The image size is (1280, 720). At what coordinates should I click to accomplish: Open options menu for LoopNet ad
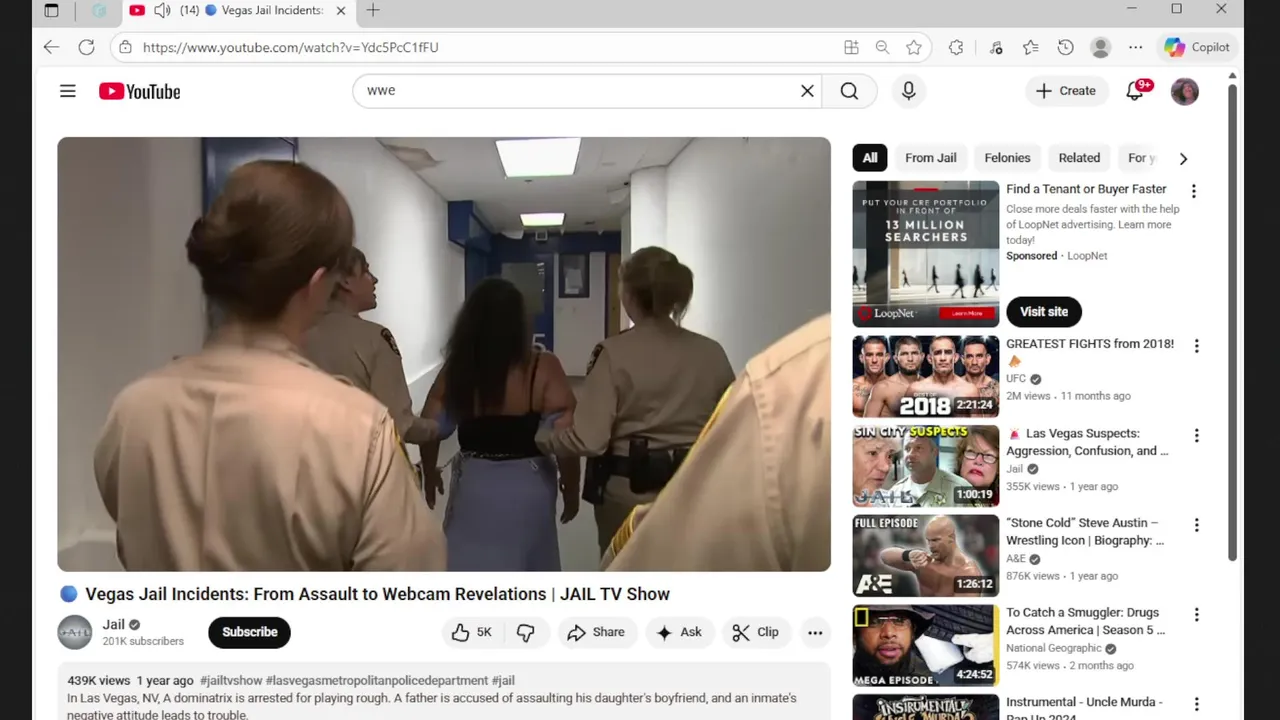tap(1193, 191)
